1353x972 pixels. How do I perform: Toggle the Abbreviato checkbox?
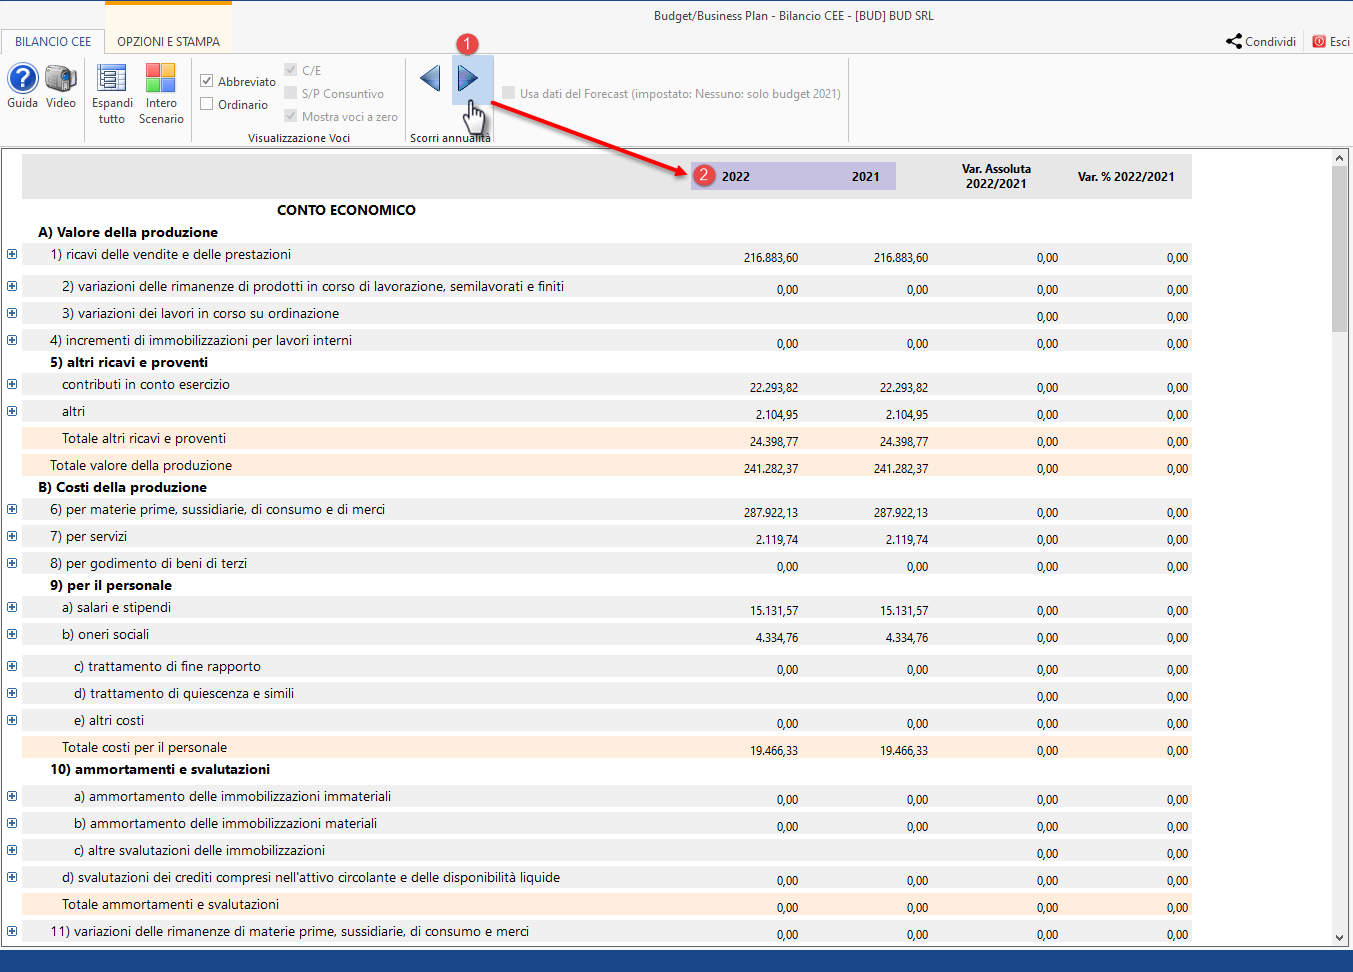[x=207, y=81]
